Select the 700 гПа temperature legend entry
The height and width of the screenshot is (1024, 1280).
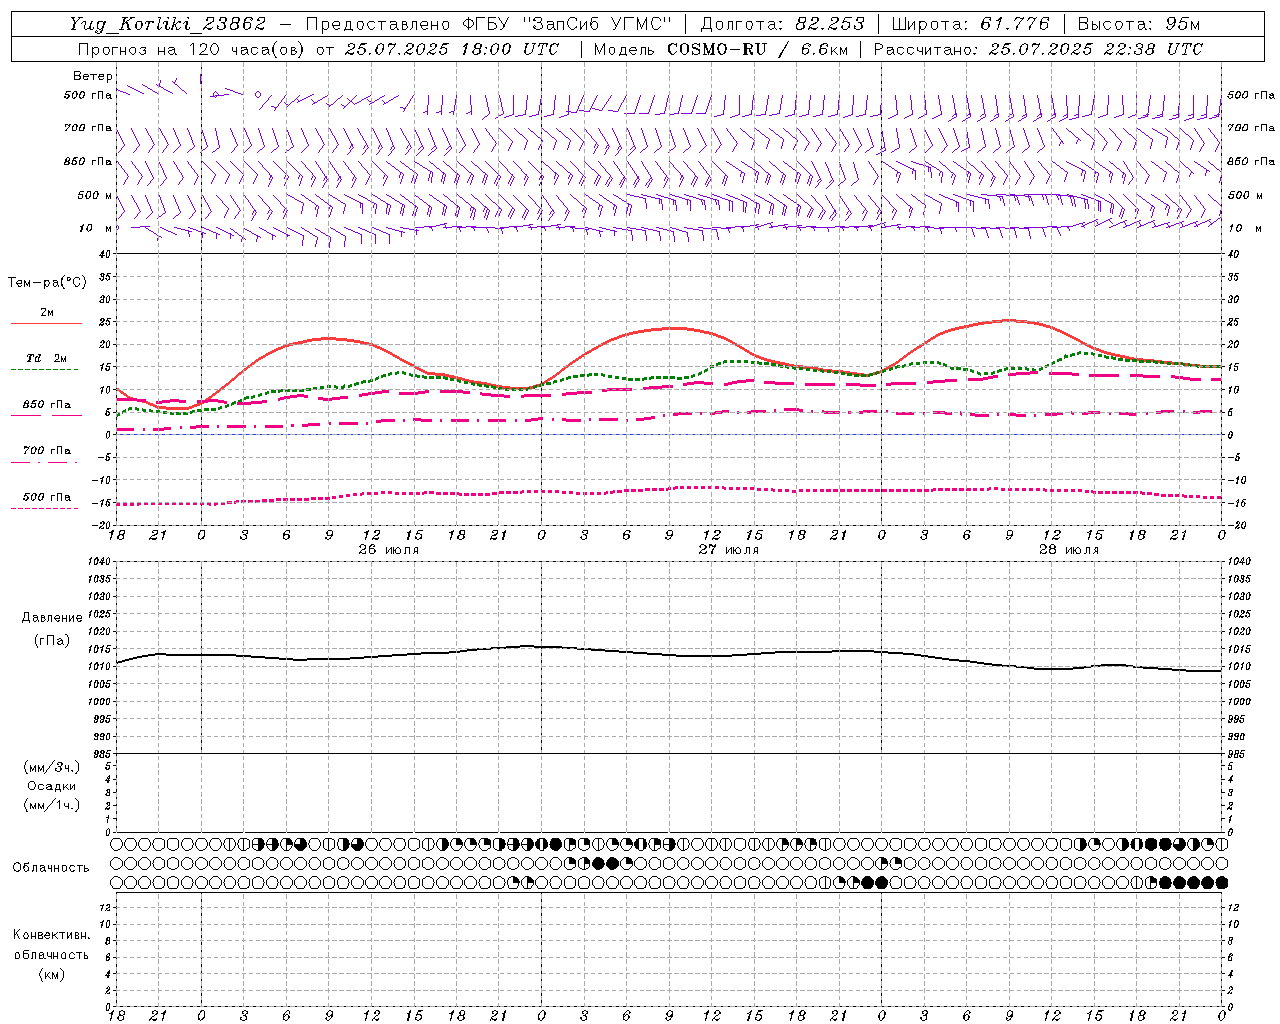[46, 450]
